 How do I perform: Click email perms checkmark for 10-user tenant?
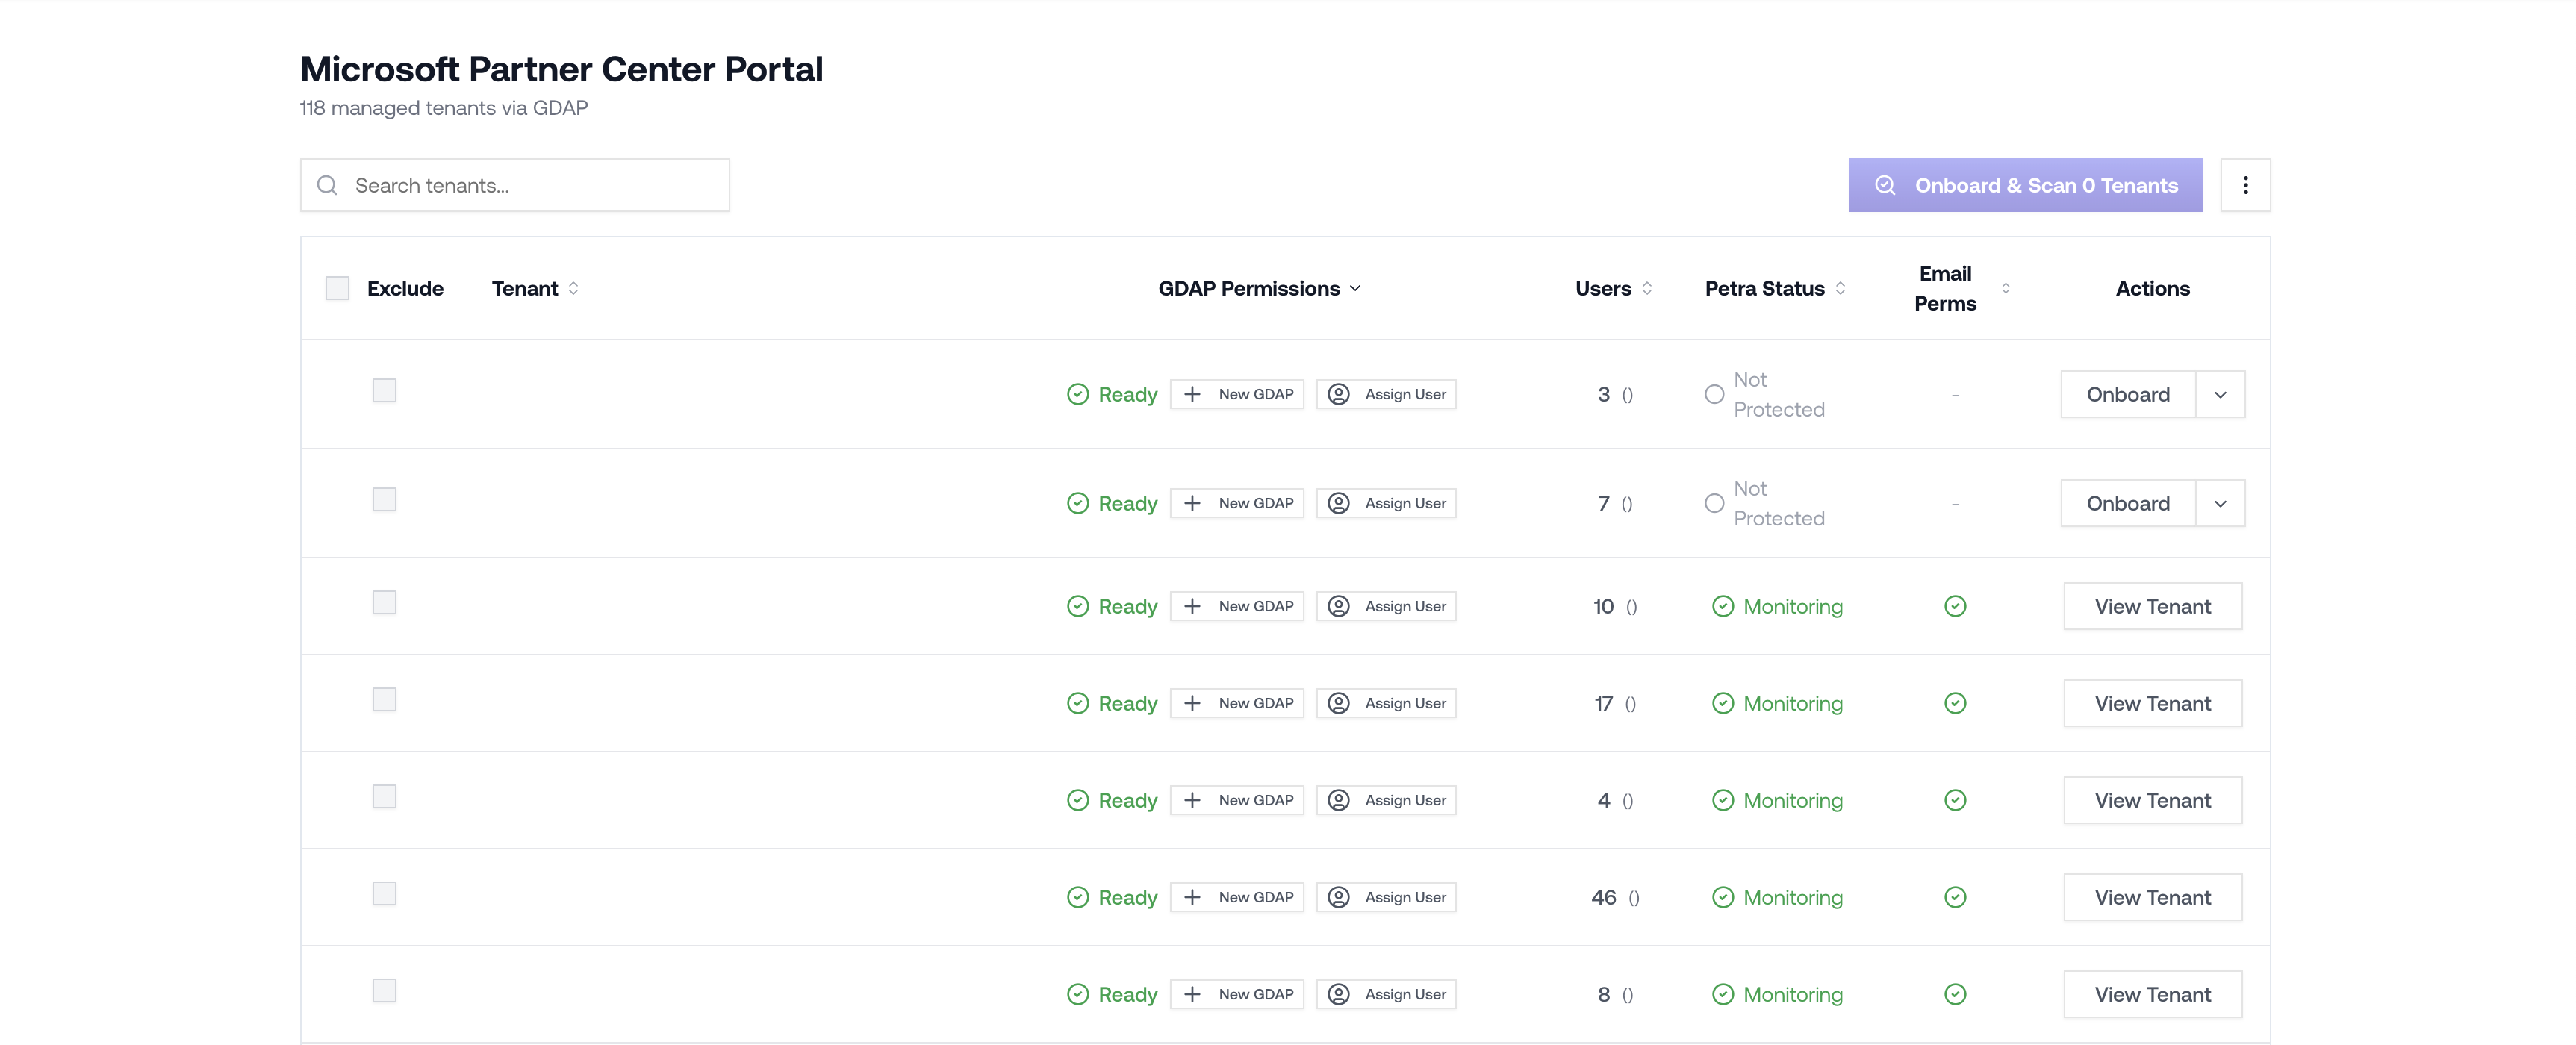(1955, 606)
